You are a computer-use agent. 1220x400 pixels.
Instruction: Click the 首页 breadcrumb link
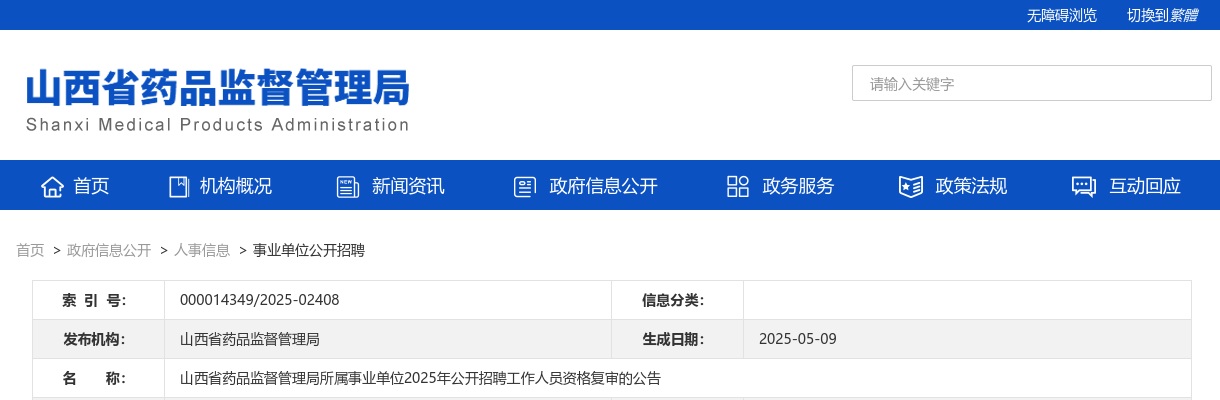coord(30,250)
